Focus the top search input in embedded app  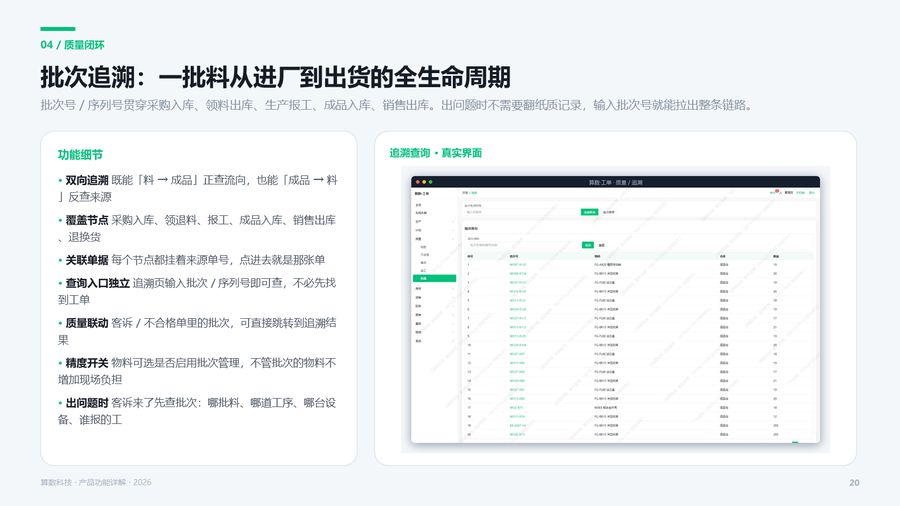pos(522,212)
